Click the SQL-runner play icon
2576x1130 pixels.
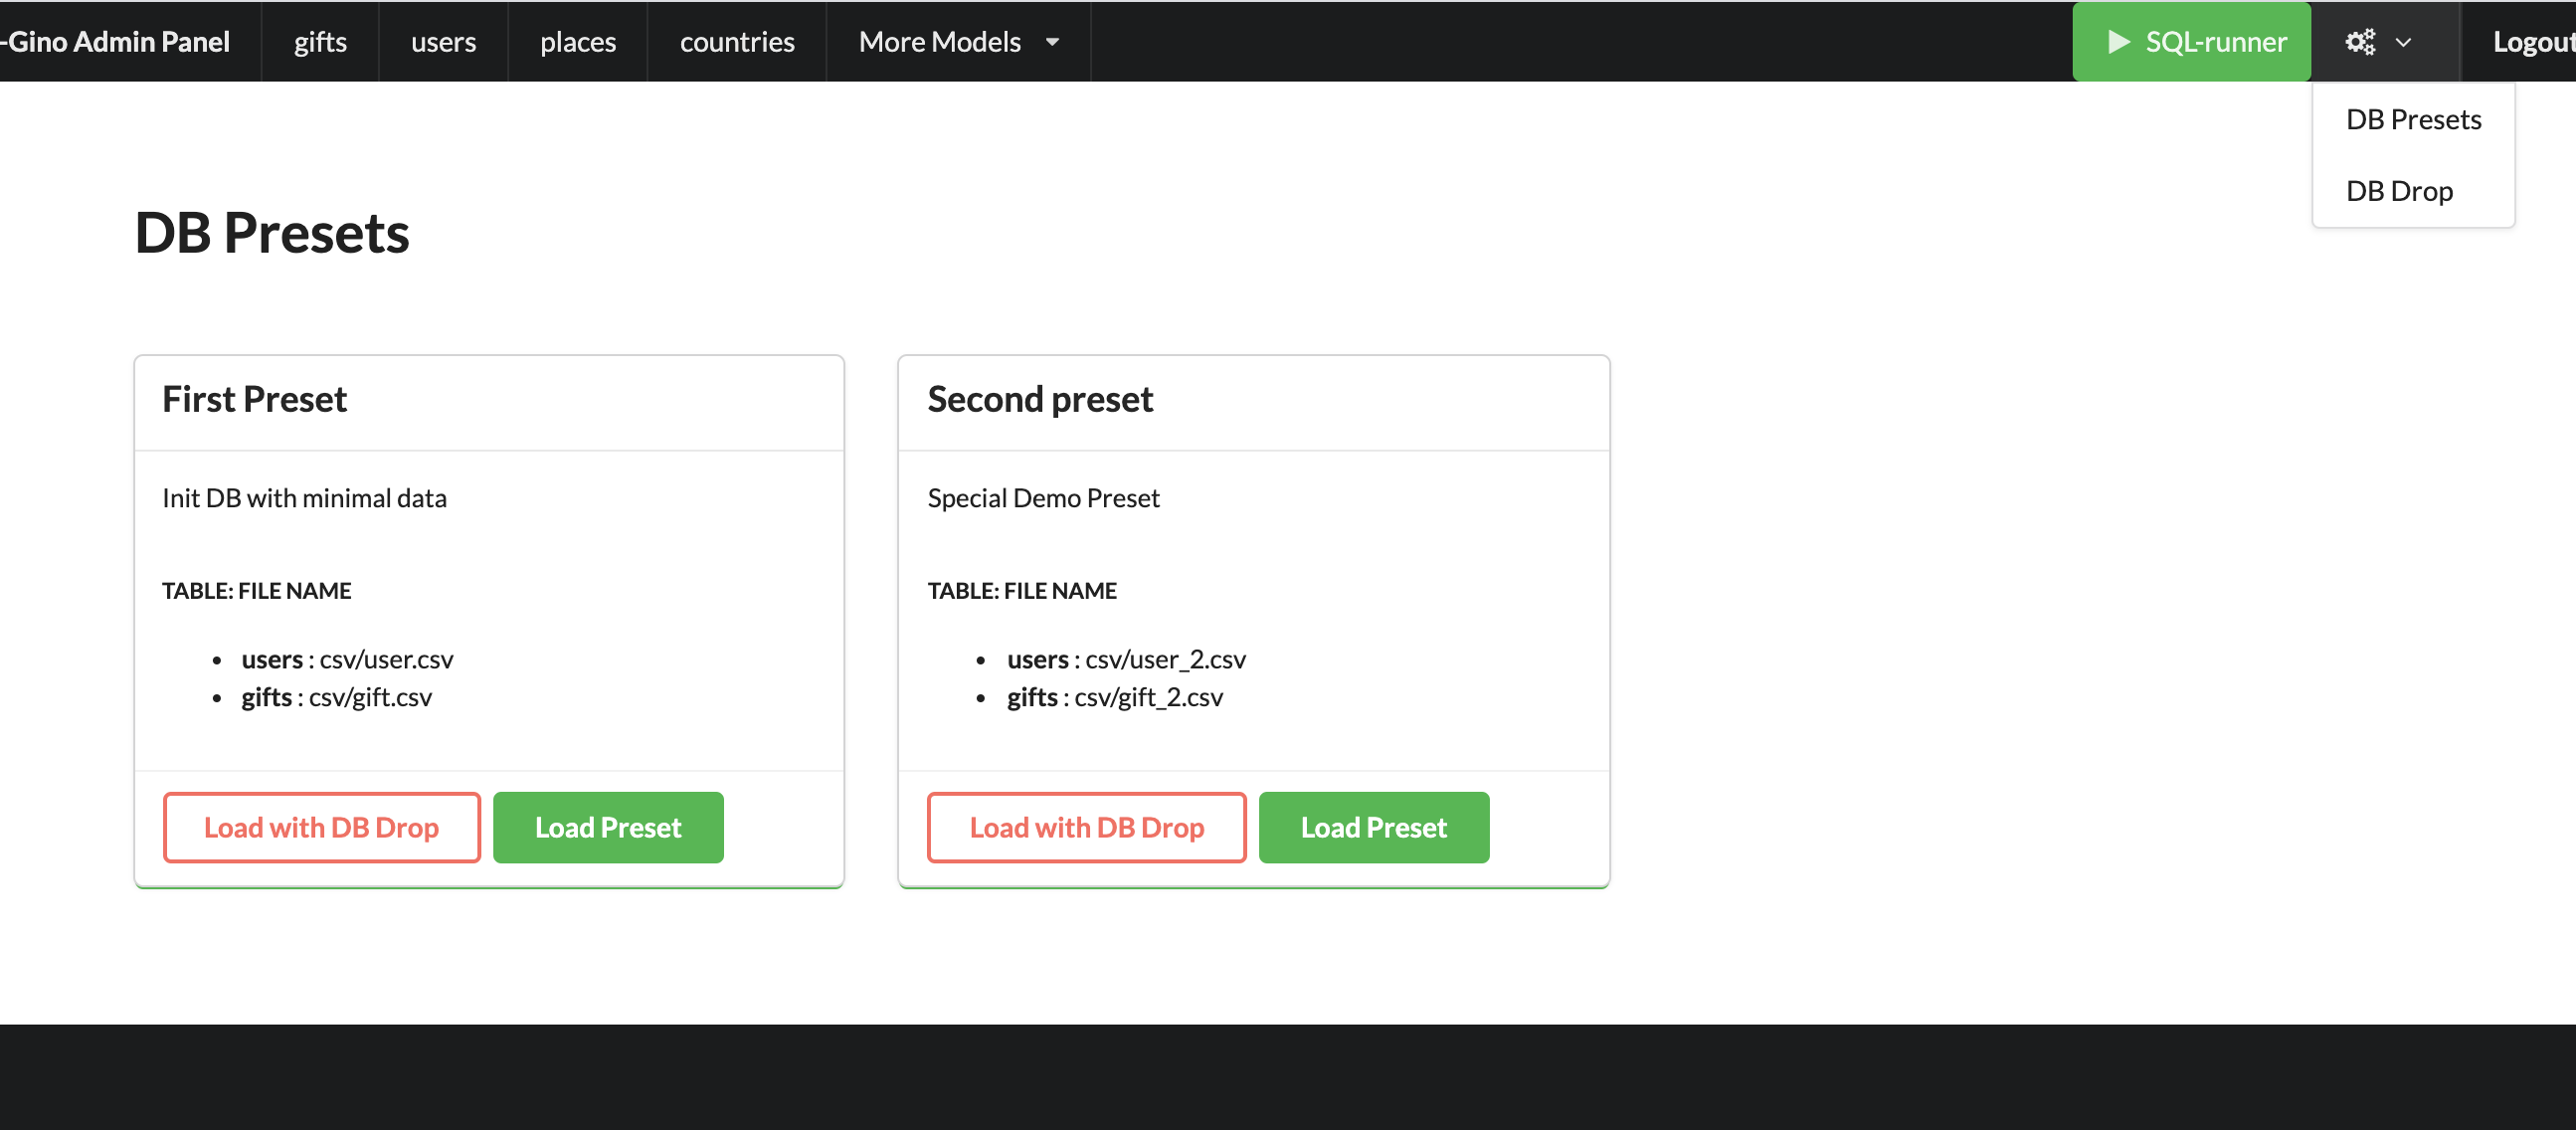point(2118,42)
